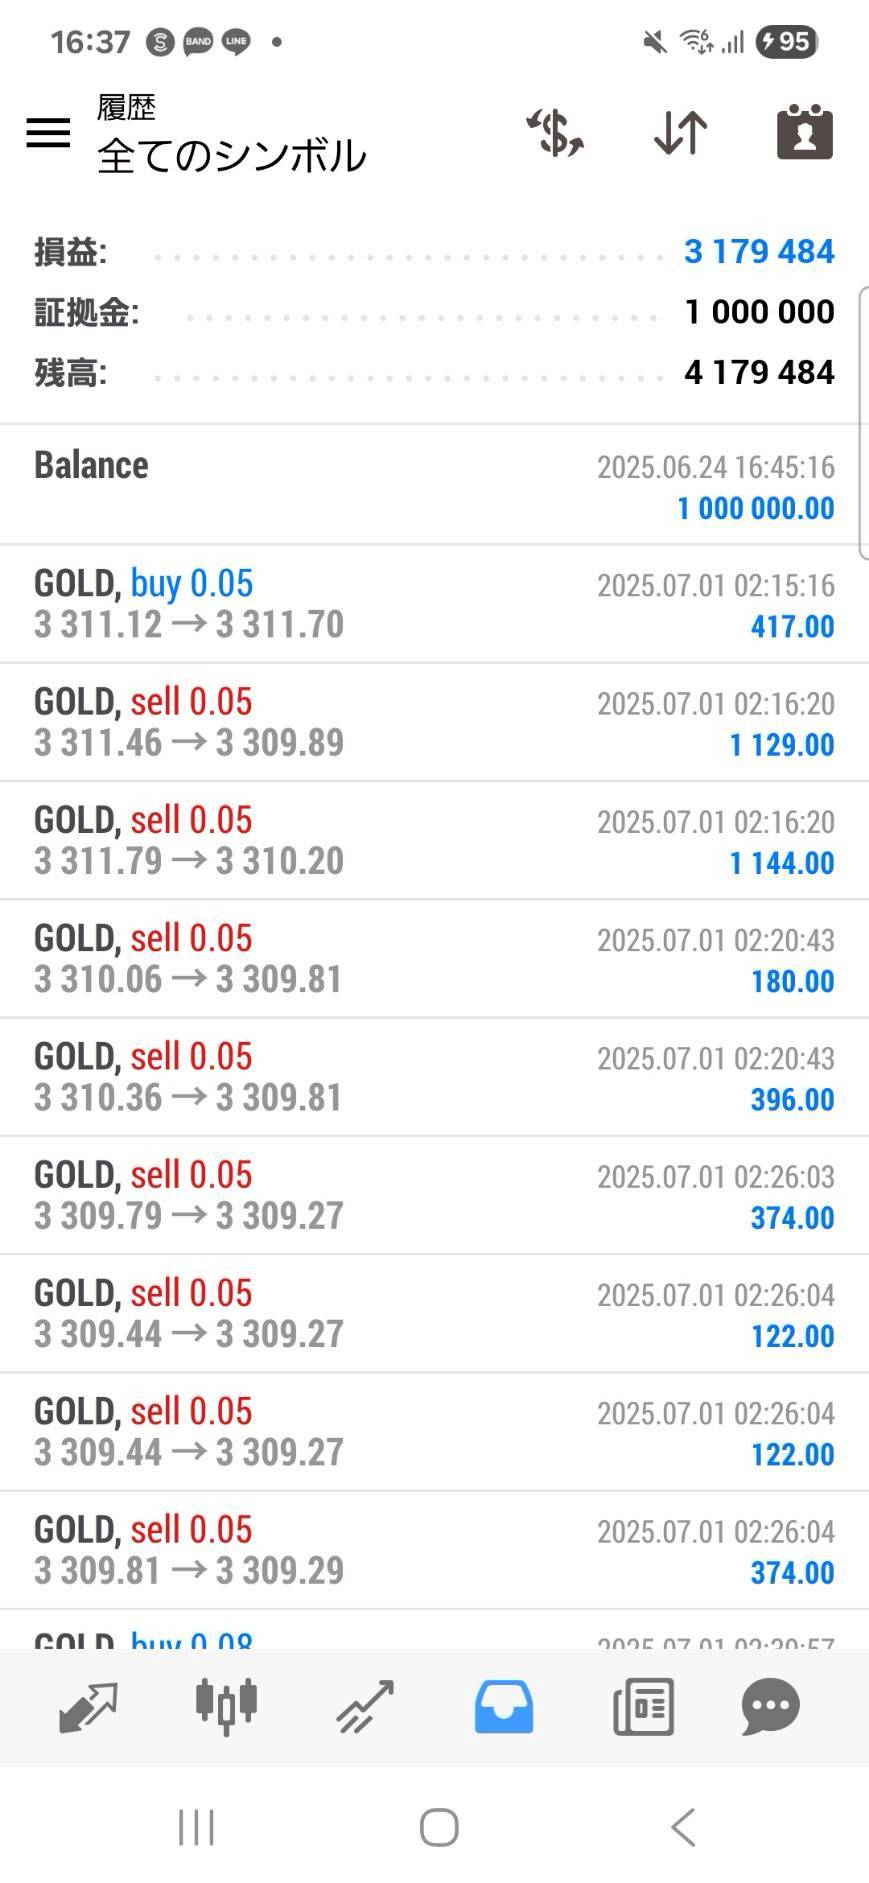
Task: Click the scrollbar handle on the right edge
Action: [863, 422]
